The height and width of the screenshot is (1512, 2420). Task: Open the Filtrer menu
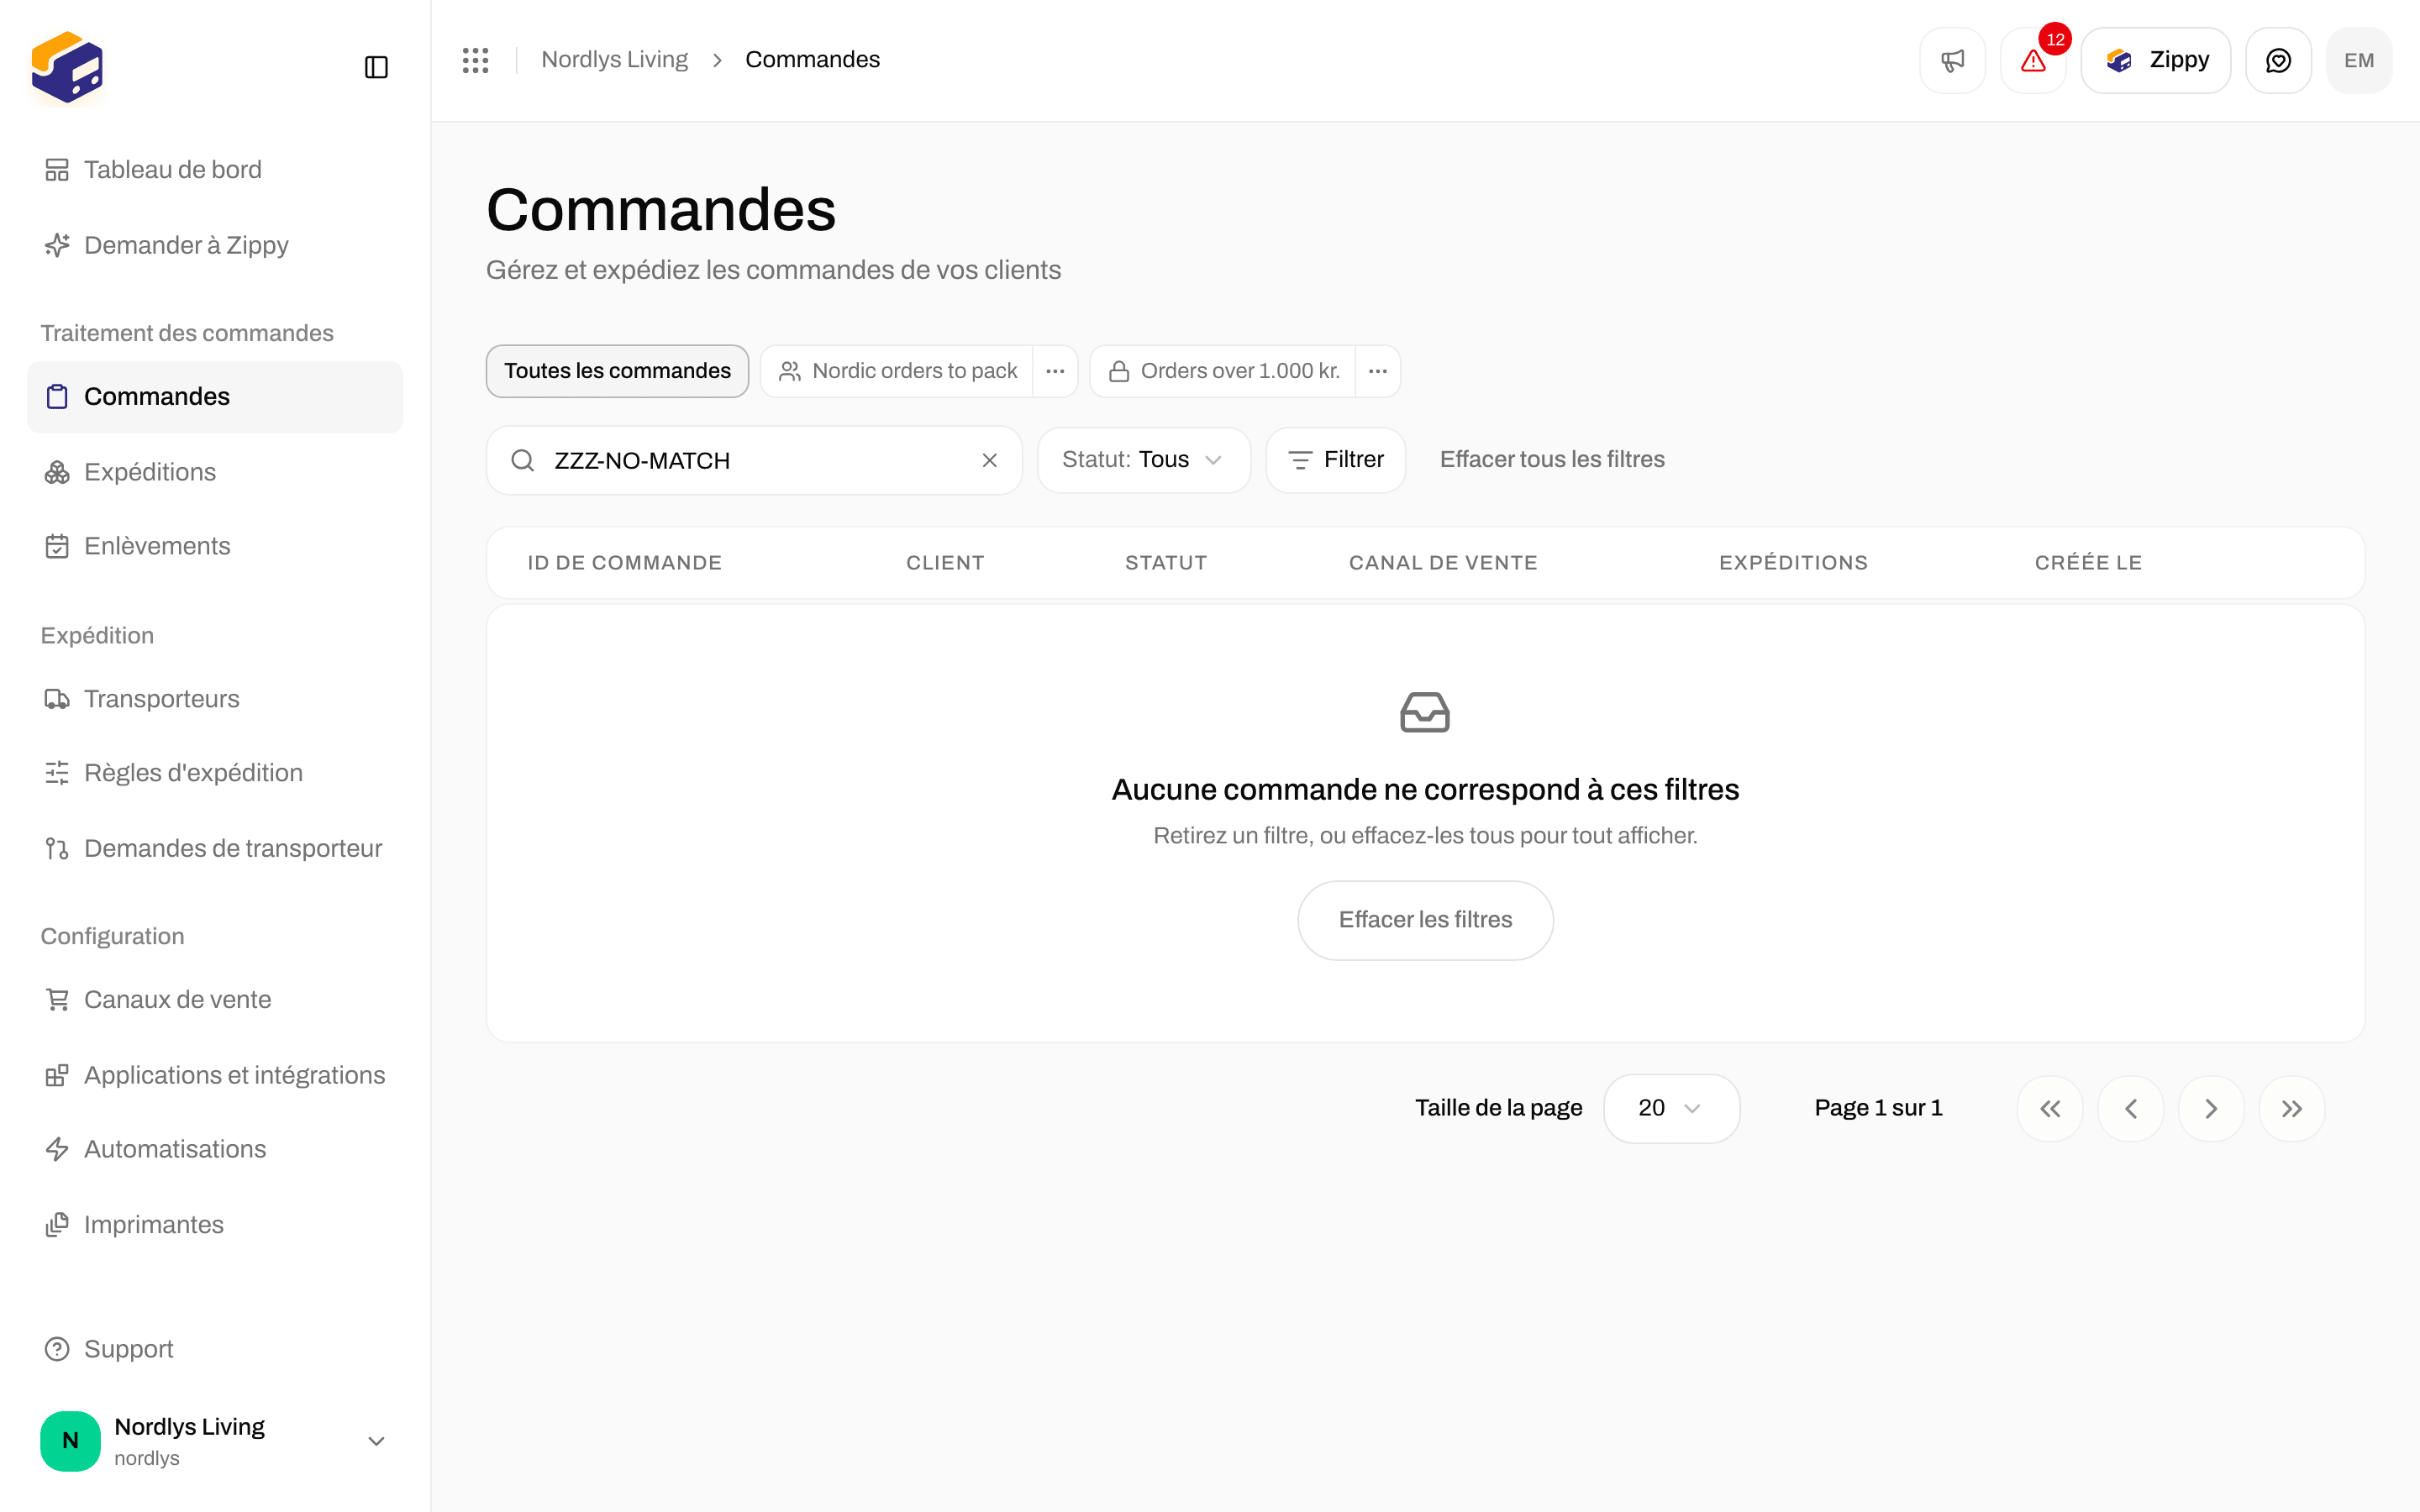tap(1336, 460)
